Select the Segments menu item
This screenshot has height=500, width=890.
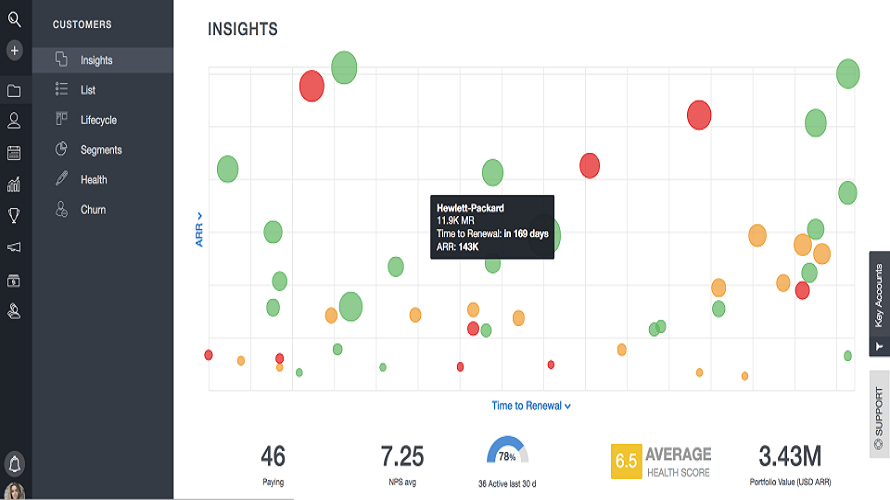pos(101,150)
